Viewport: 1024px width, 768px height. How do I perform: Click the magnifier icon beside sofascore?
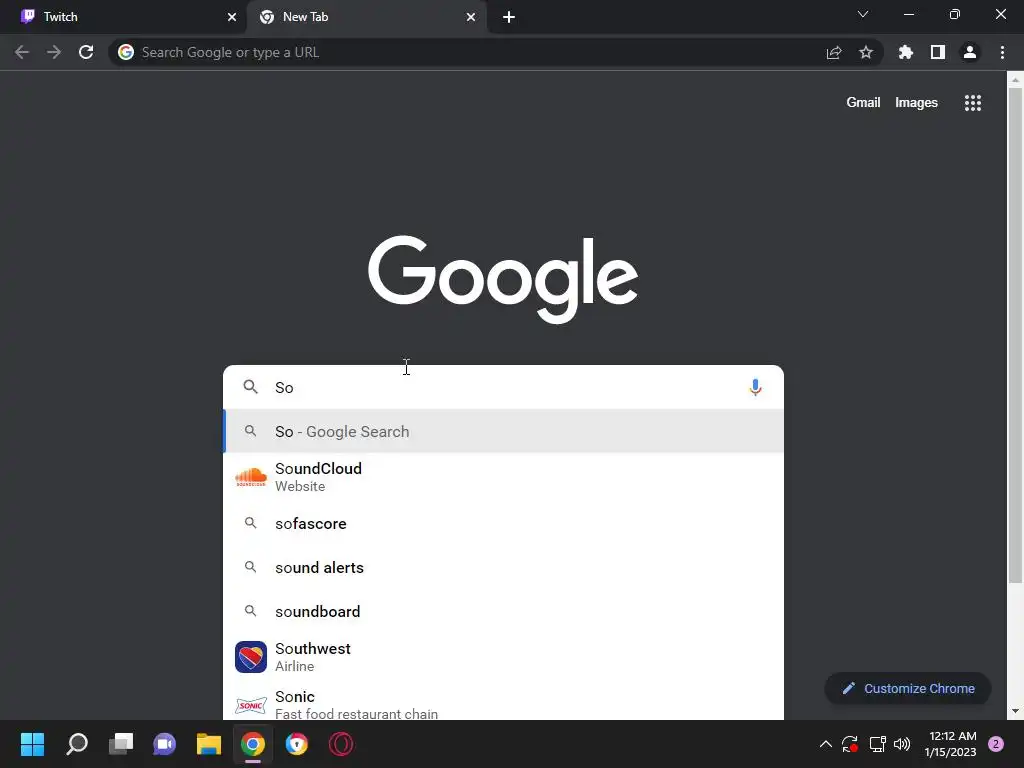coord(250,523)
